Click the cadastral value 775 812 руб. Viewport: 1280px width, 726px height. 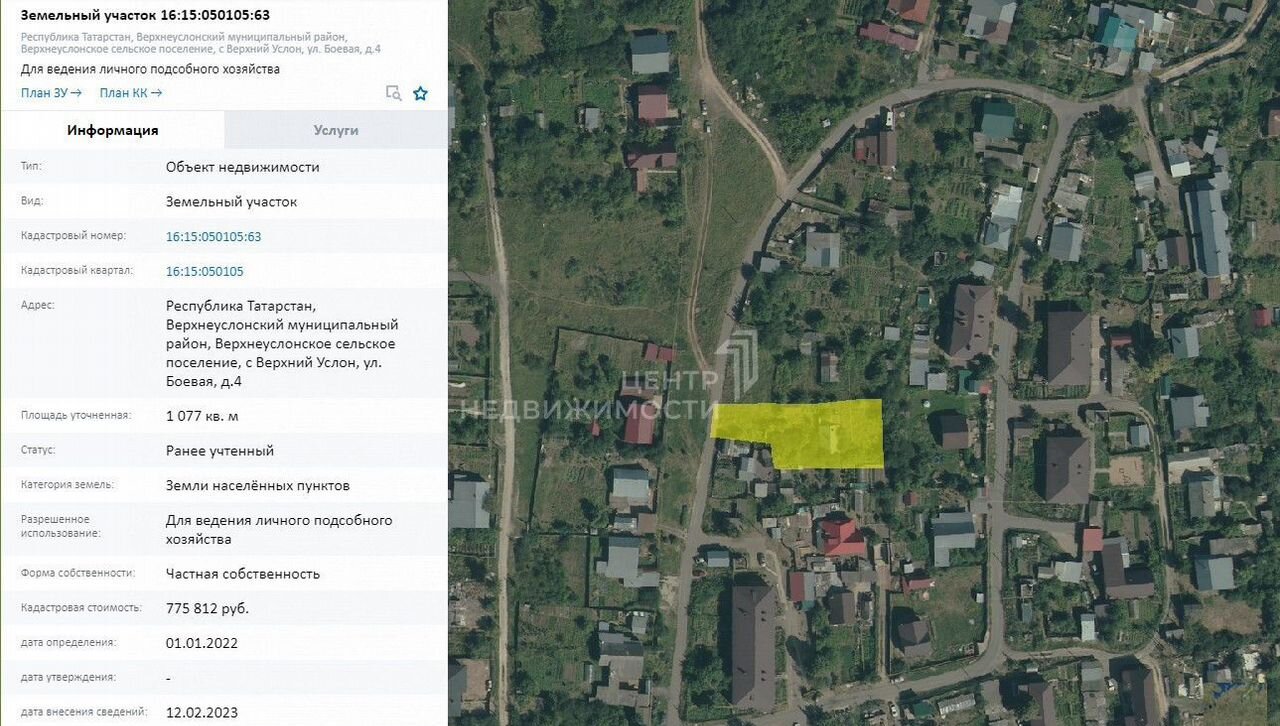207,608
